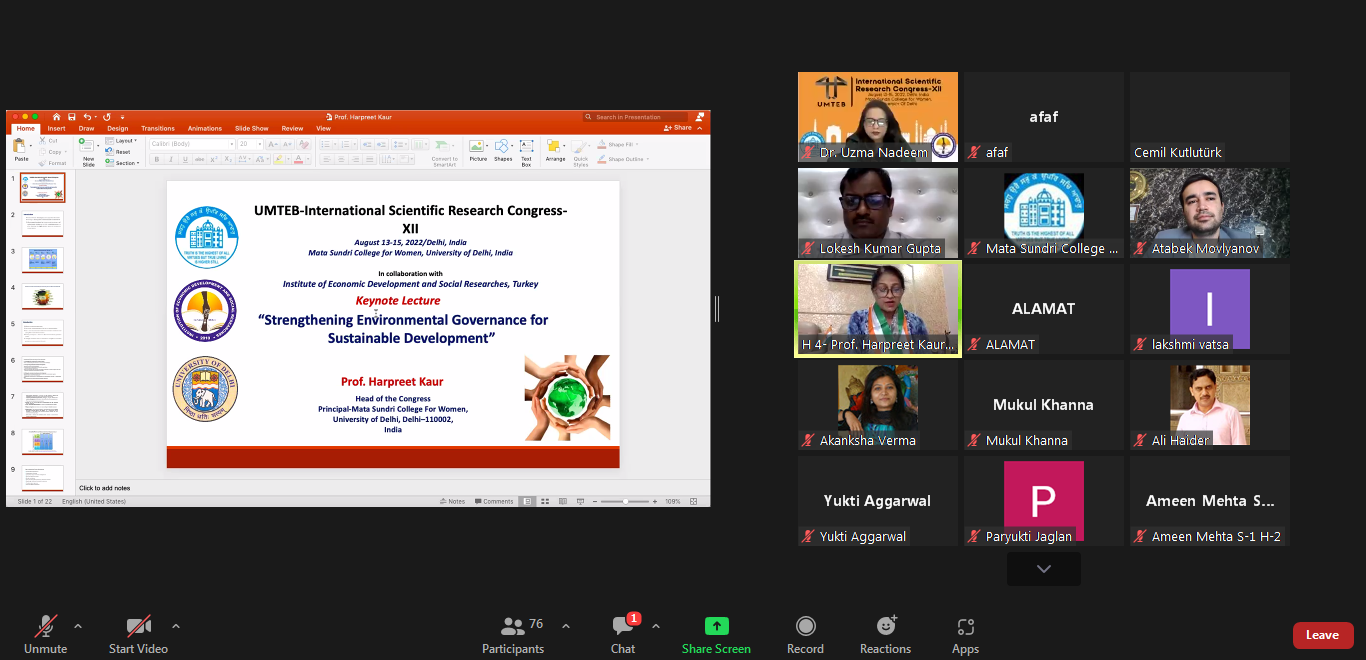Leave the Zoom meeting
This screenshot has width=1366, height=660.
pyautogui.click(x=1323, y=635)
